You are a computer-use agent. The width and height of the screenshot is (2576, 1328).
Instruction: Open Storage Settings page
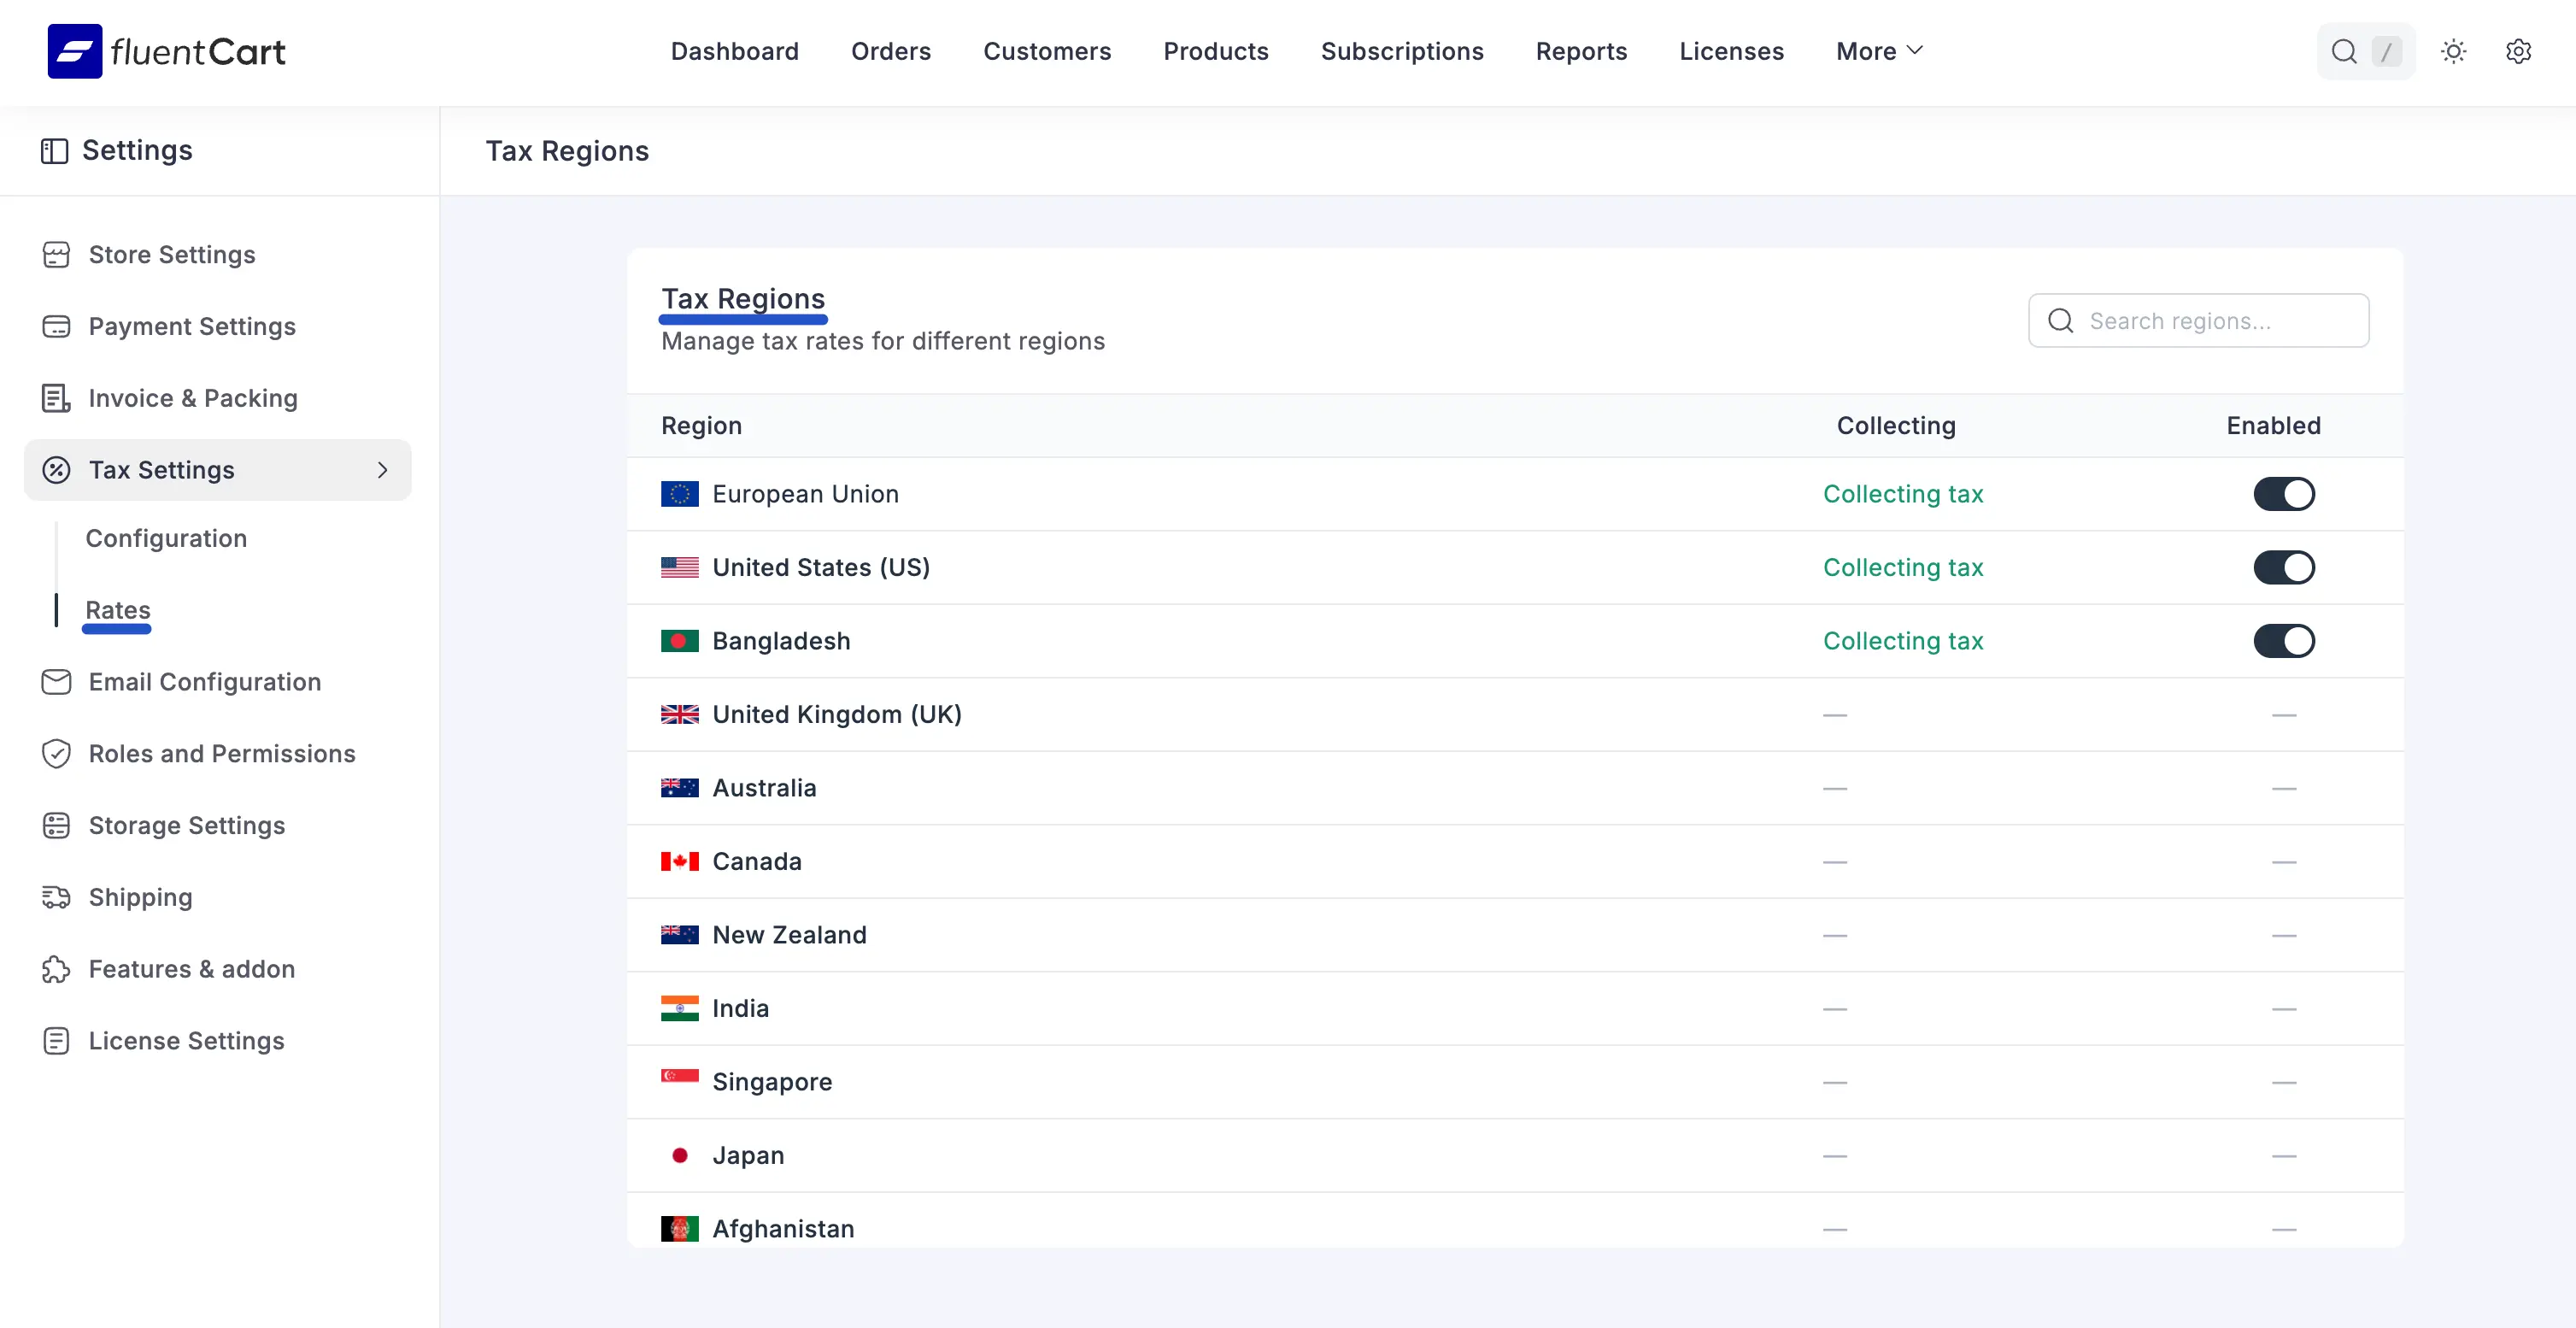tap(187, 826)
